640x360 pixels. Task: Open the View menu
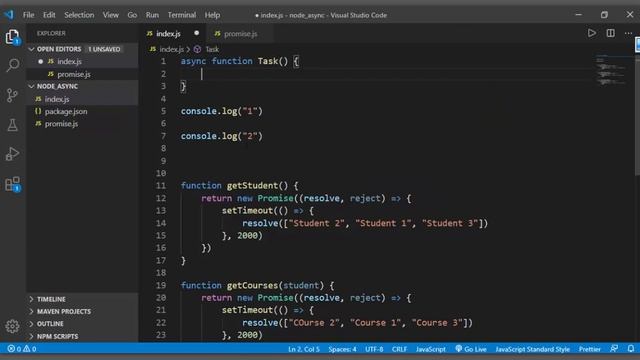[x=111, y=15]
